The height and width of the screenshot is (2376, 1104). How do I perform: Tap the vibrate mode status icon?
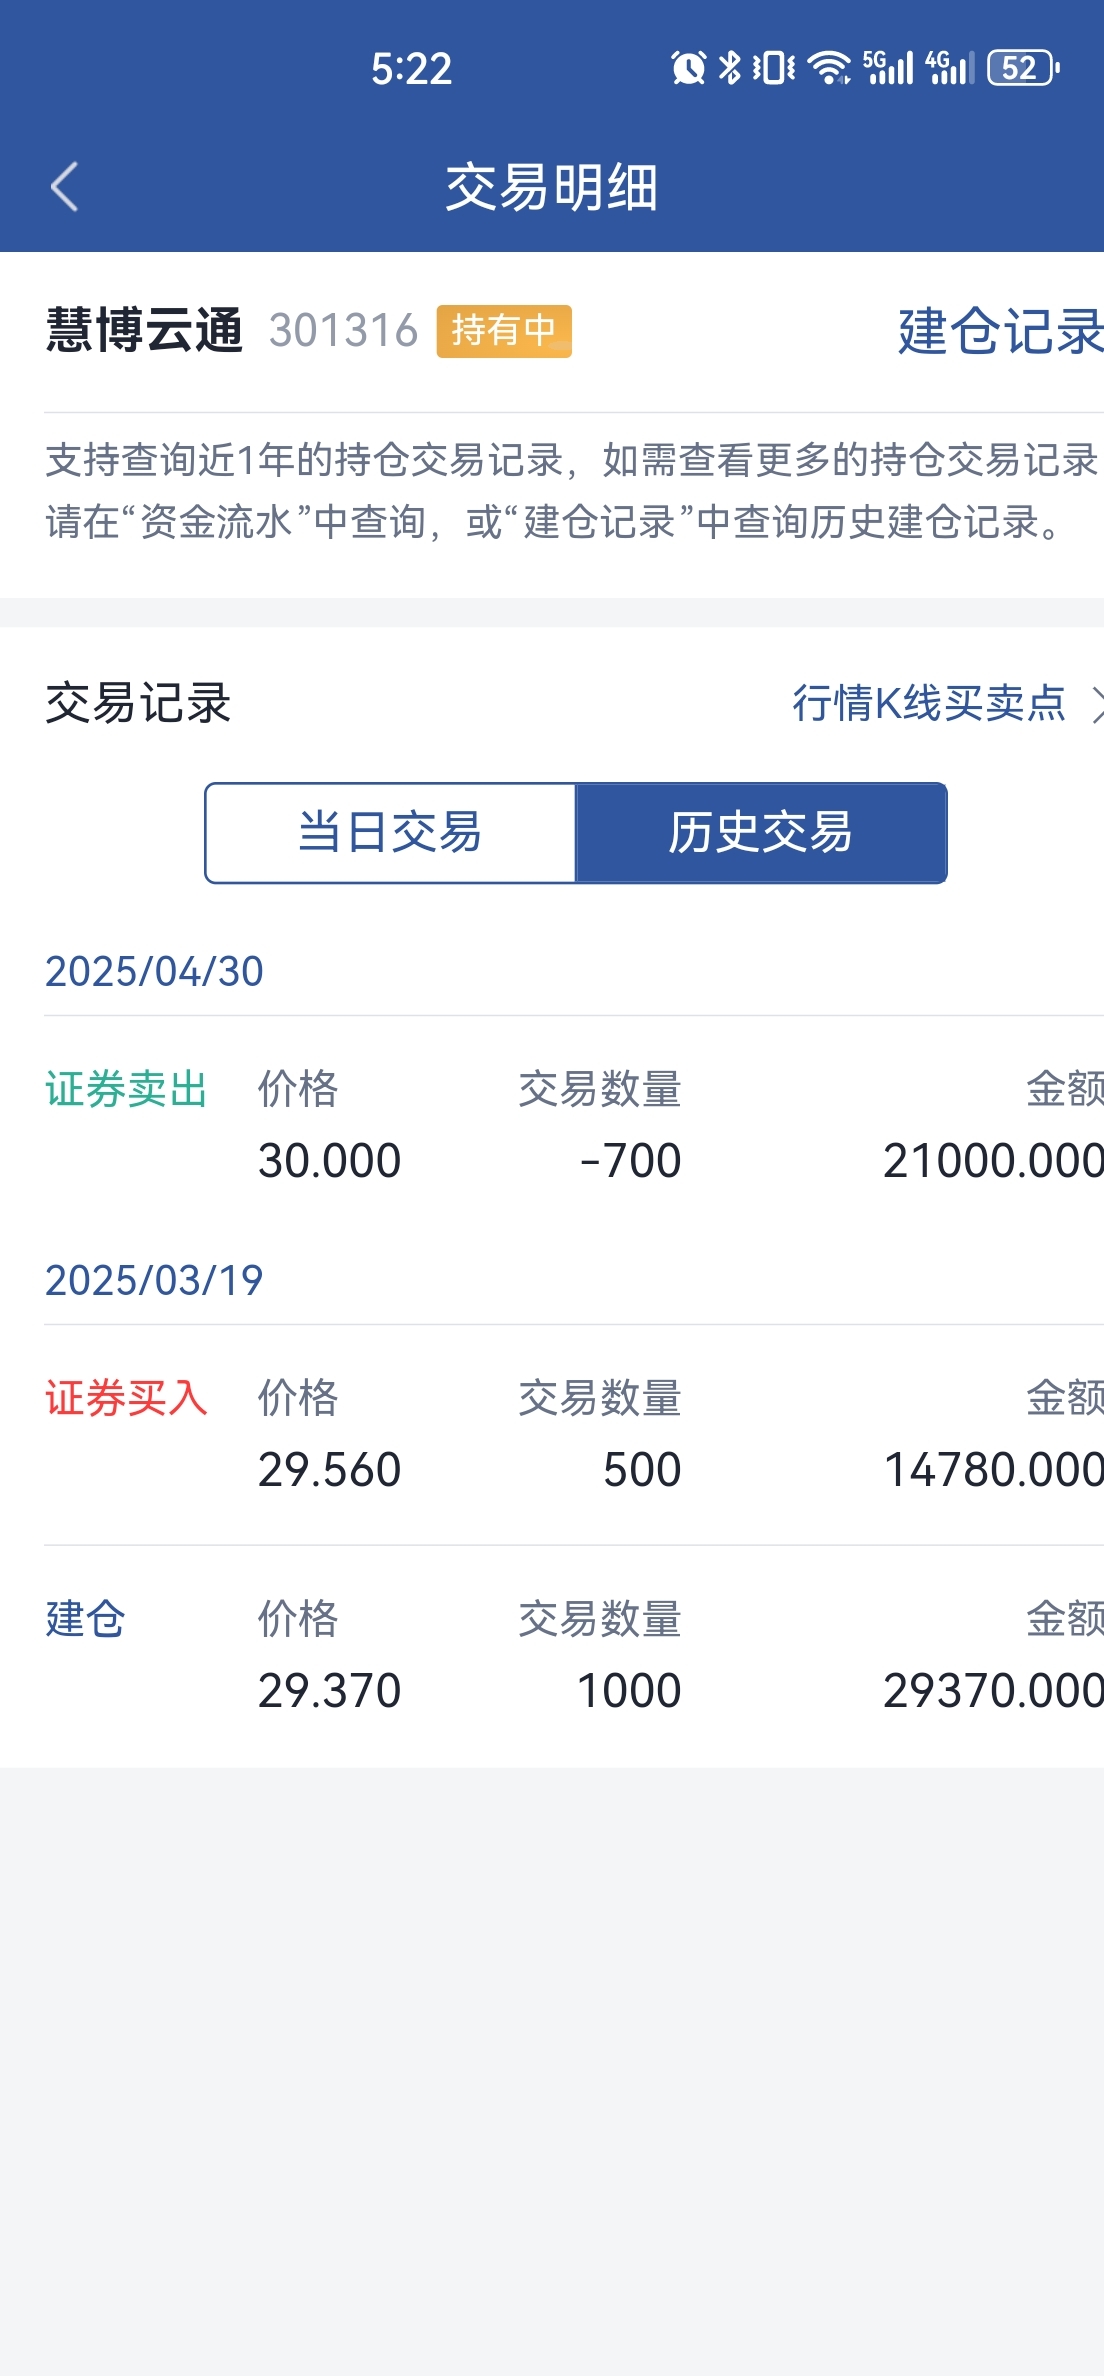point(774,68)
